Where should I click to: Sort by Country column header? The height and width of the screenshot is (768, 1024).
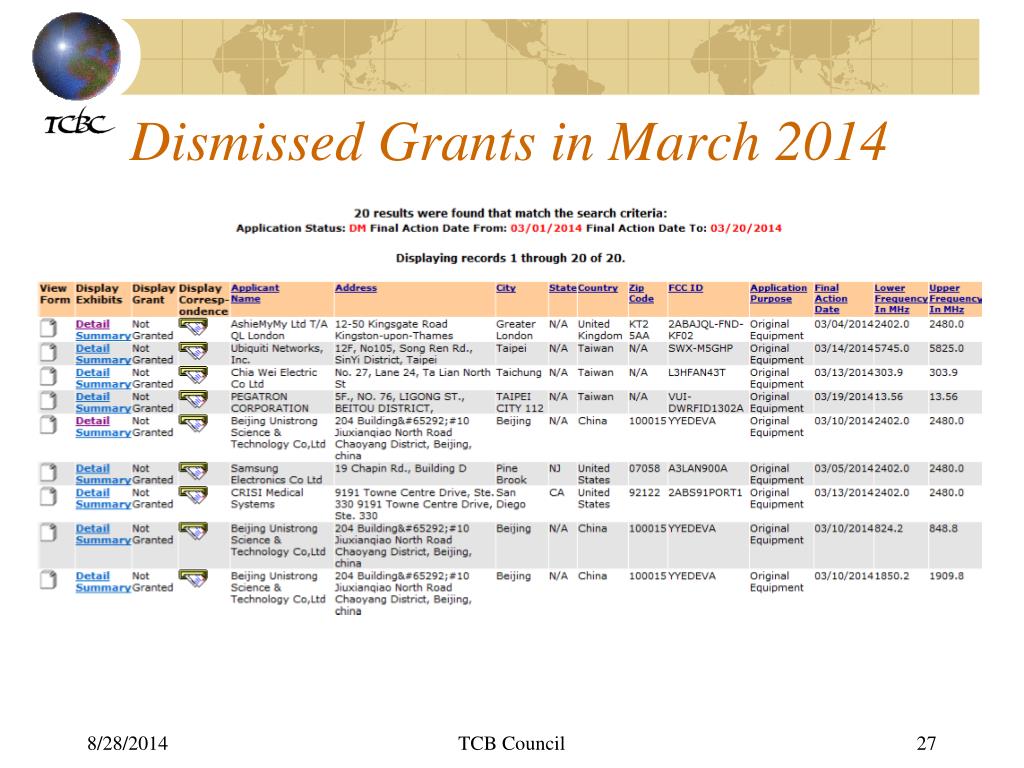click(x=598, y=288)
